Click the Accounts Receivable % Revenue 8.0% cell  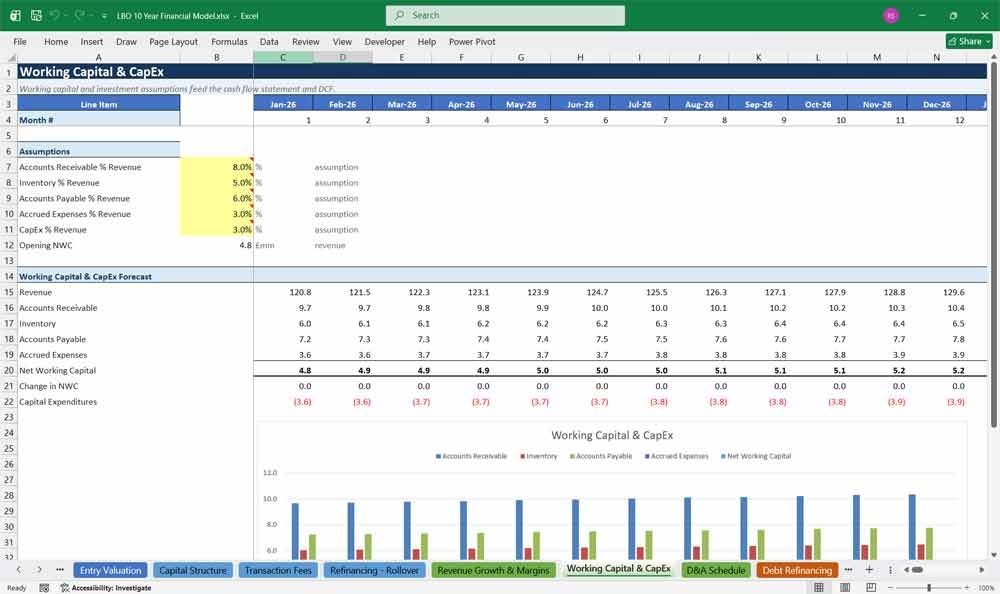coord(217,167)
